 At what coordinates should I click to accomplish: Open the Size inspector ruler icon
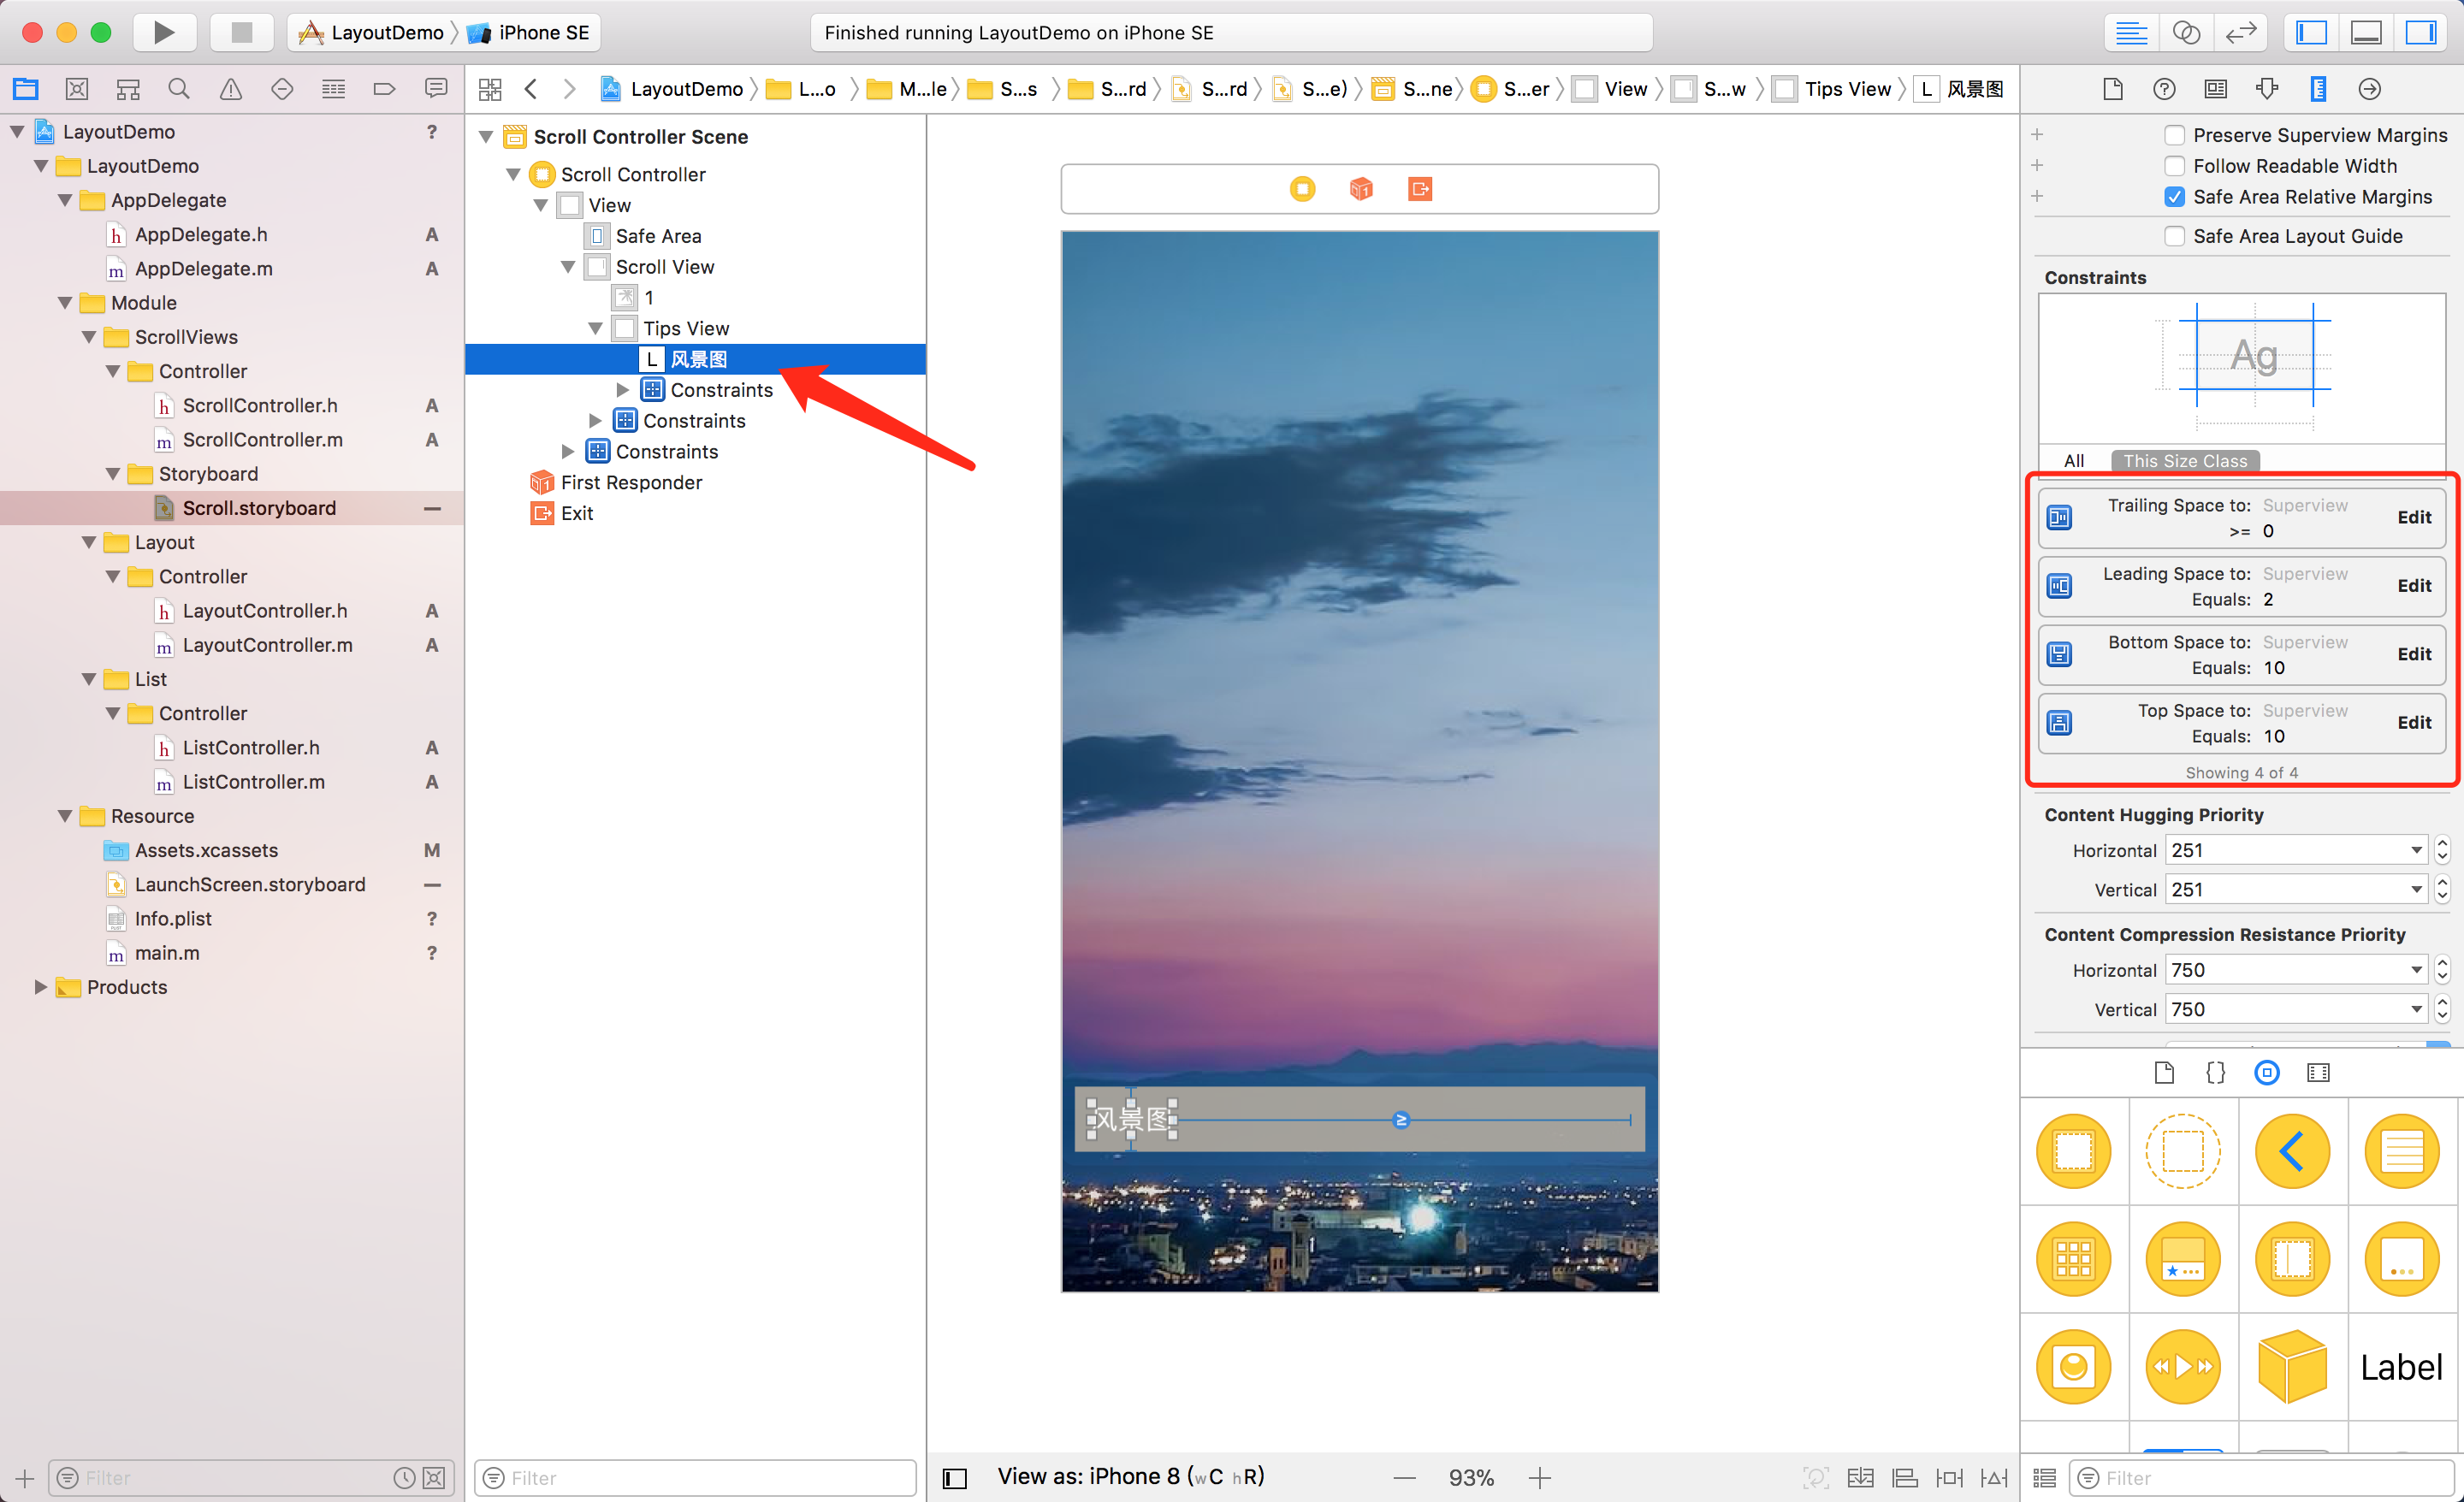2317,89
